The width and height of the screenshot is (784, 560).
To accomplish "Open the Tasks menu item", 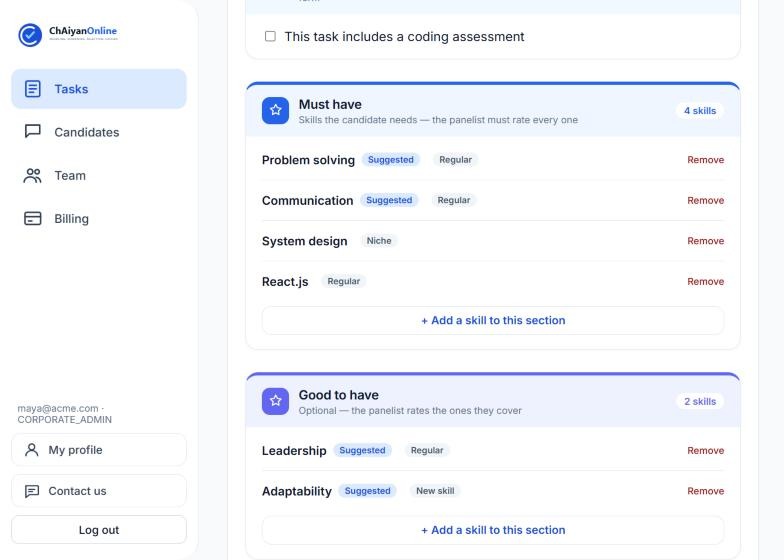I will pyautogui.click(x=99, y=89).
